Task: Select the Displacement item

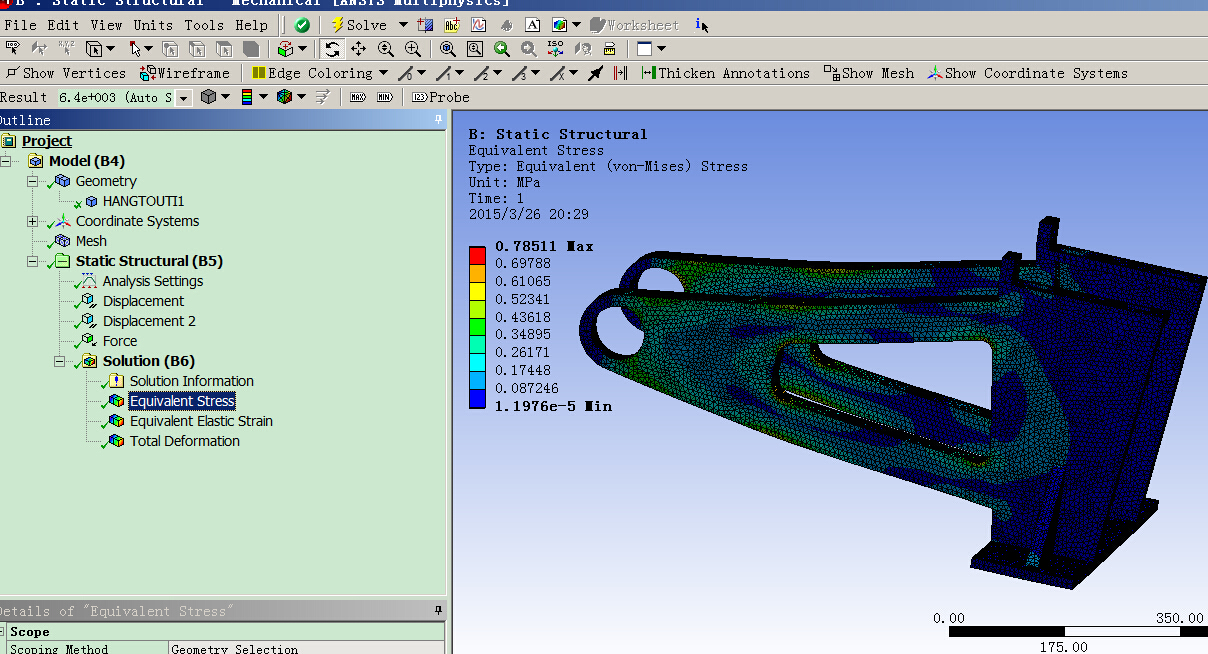Action: 143,301
